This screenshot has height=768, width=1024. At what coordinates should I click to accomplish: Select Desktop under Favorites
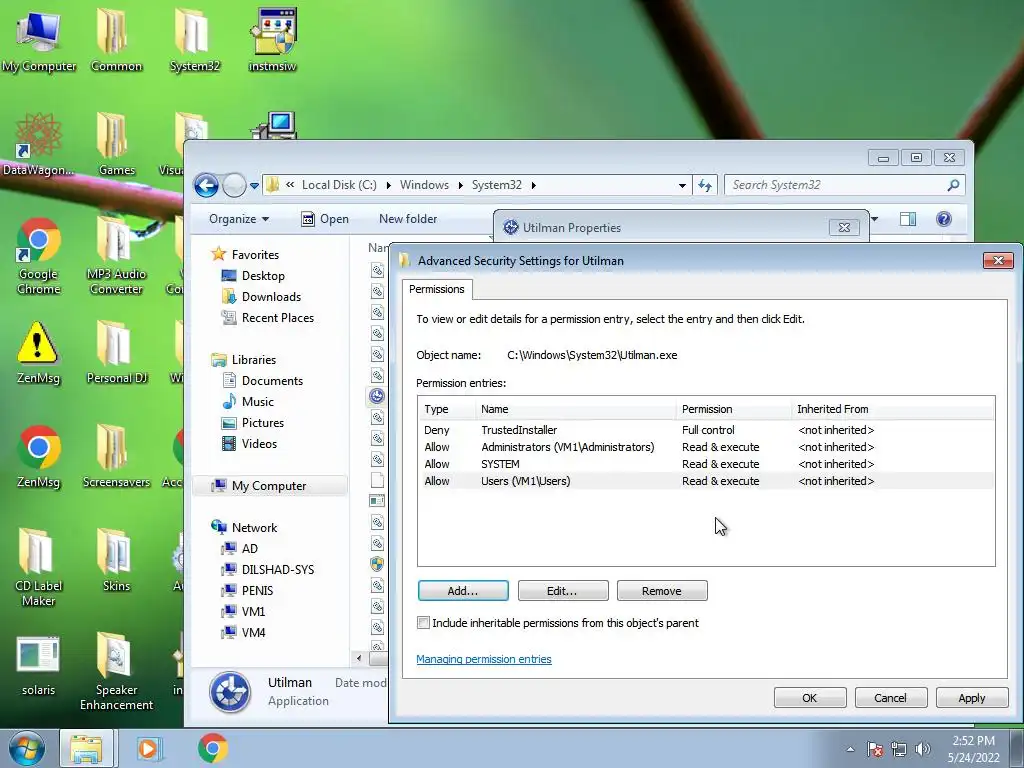pyautogui.click(x=253, y=276)
